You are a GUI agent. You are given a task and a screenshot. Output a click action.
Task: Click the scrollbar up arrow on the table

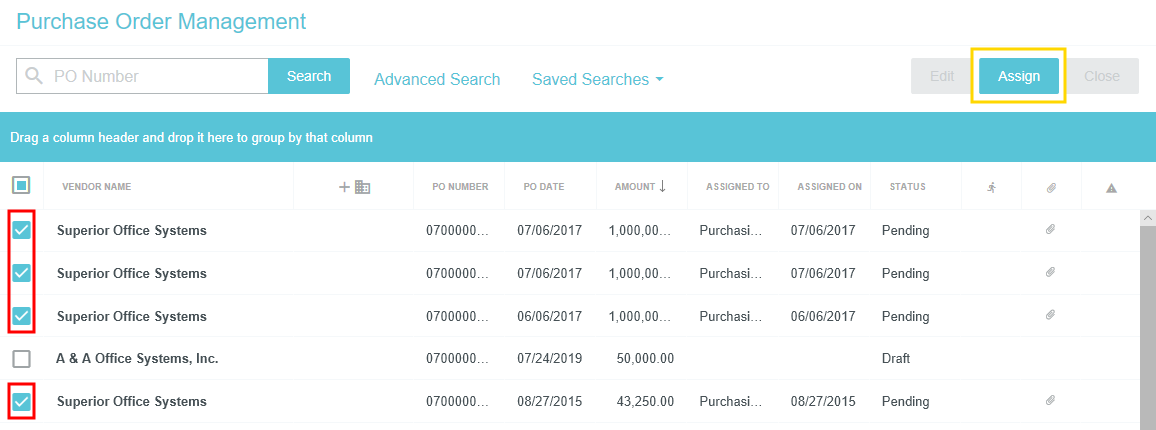click(1148, 217)
